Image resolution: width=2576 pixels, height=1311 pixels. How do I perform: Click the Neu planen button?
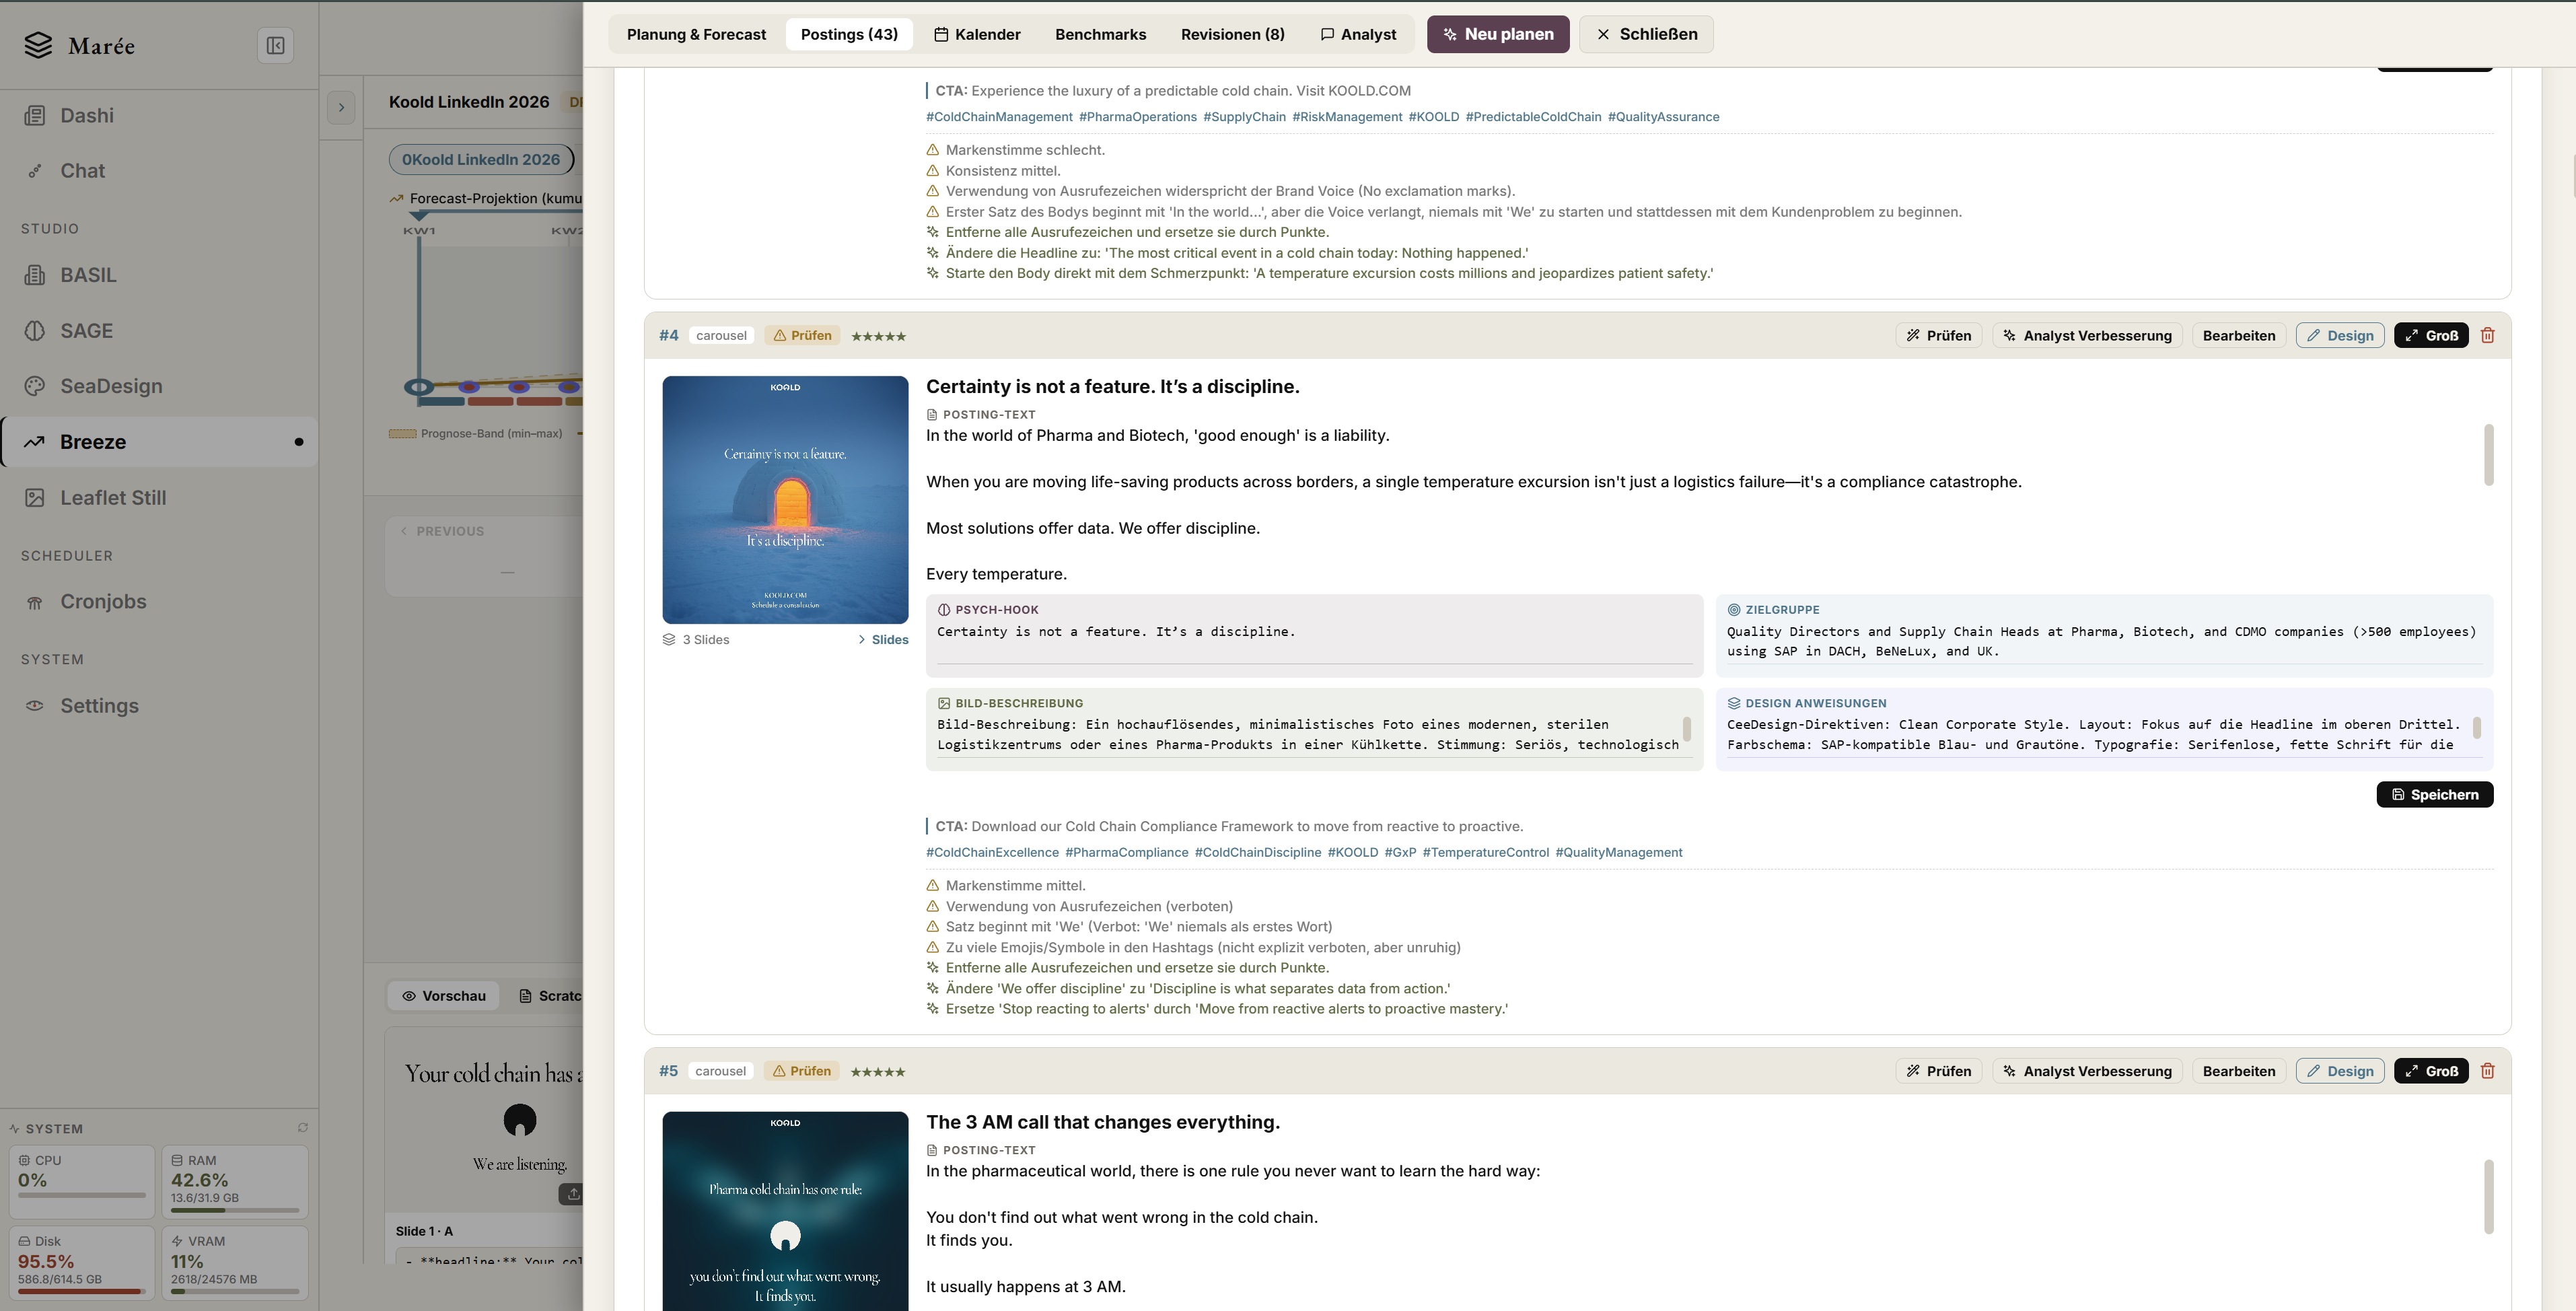tap(1498, 34)
